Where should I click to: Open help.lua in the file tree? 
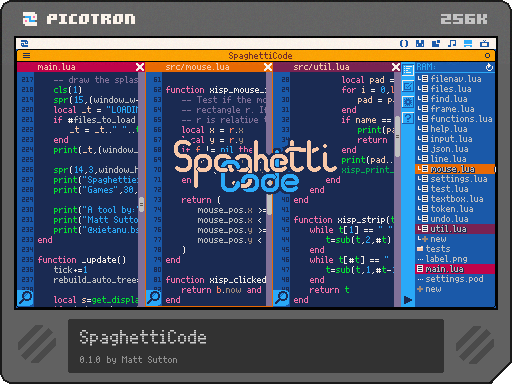click(455, 129)
